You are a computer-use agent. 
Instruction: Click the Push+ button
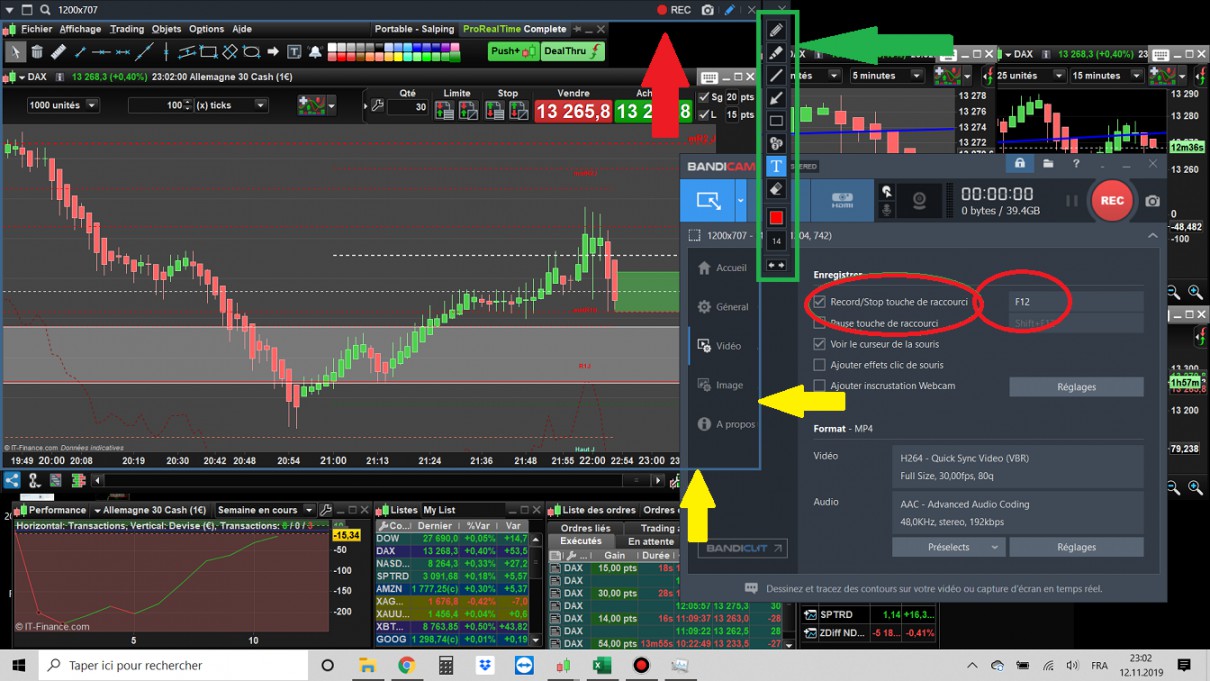click(514, 51)
